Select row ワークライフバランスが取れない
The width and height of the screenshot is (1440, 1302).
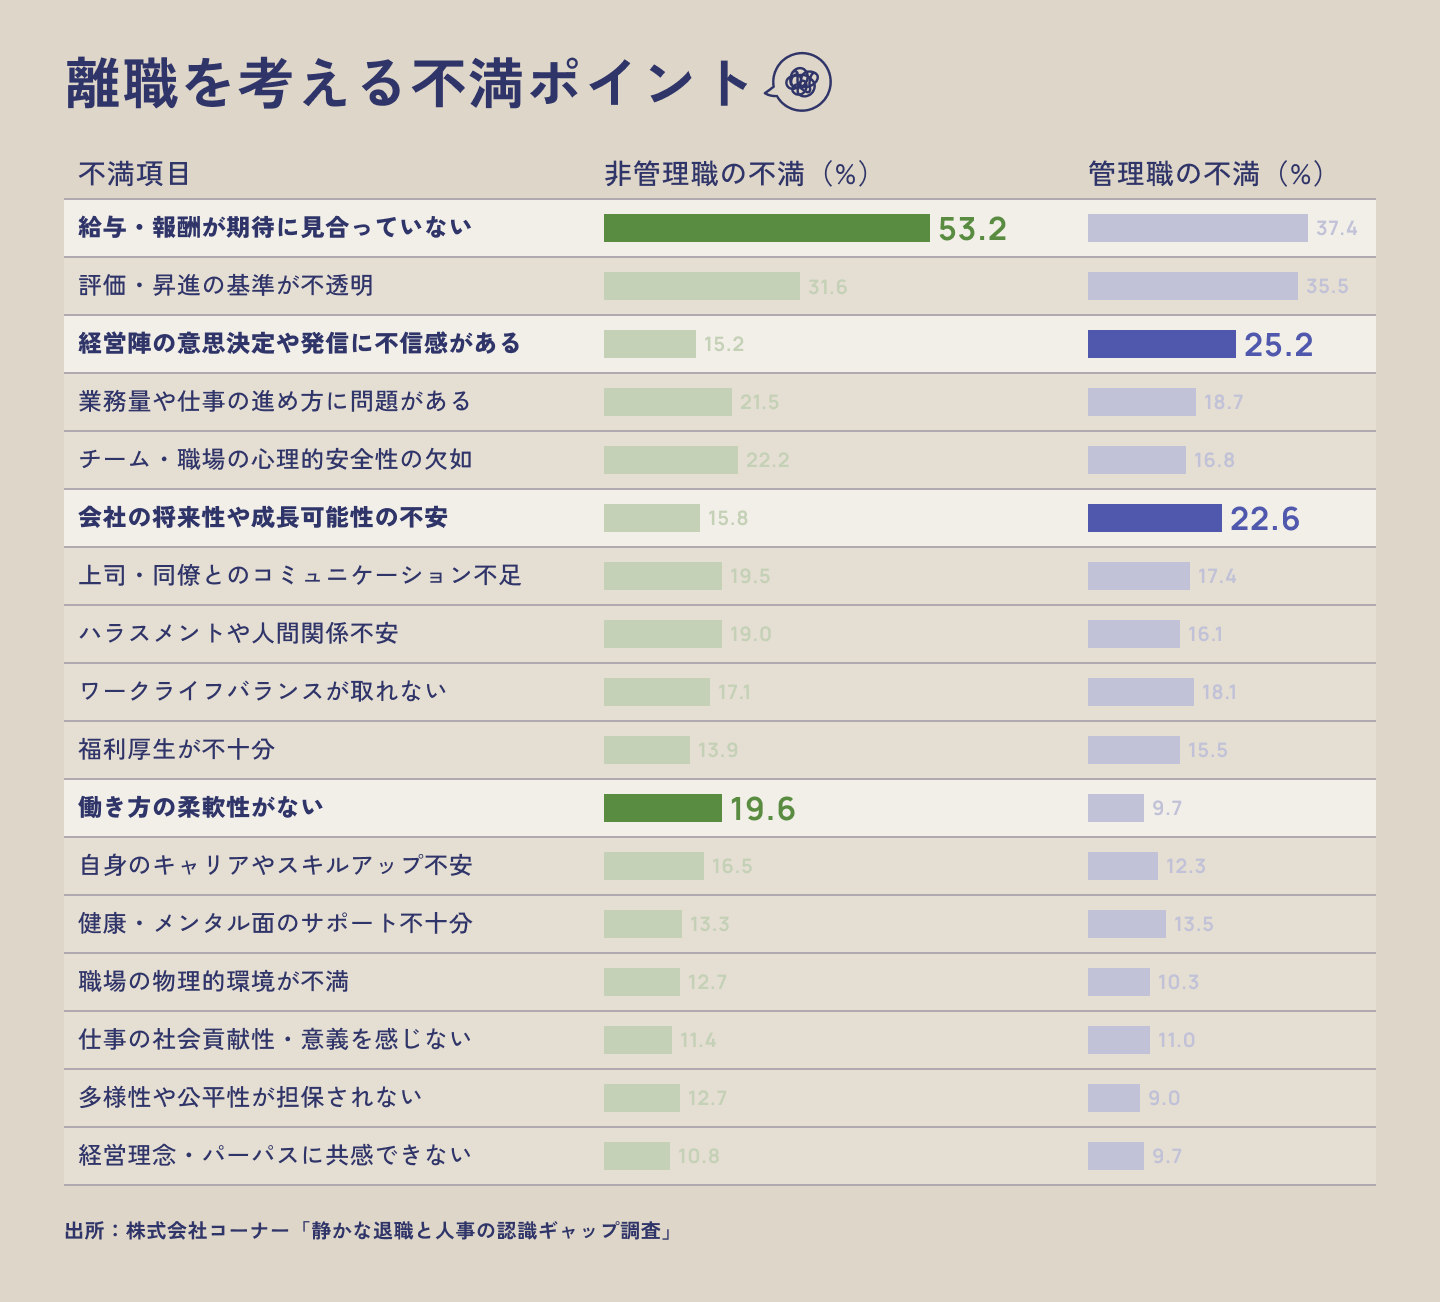pyautogui.click(x=720, y=692)
